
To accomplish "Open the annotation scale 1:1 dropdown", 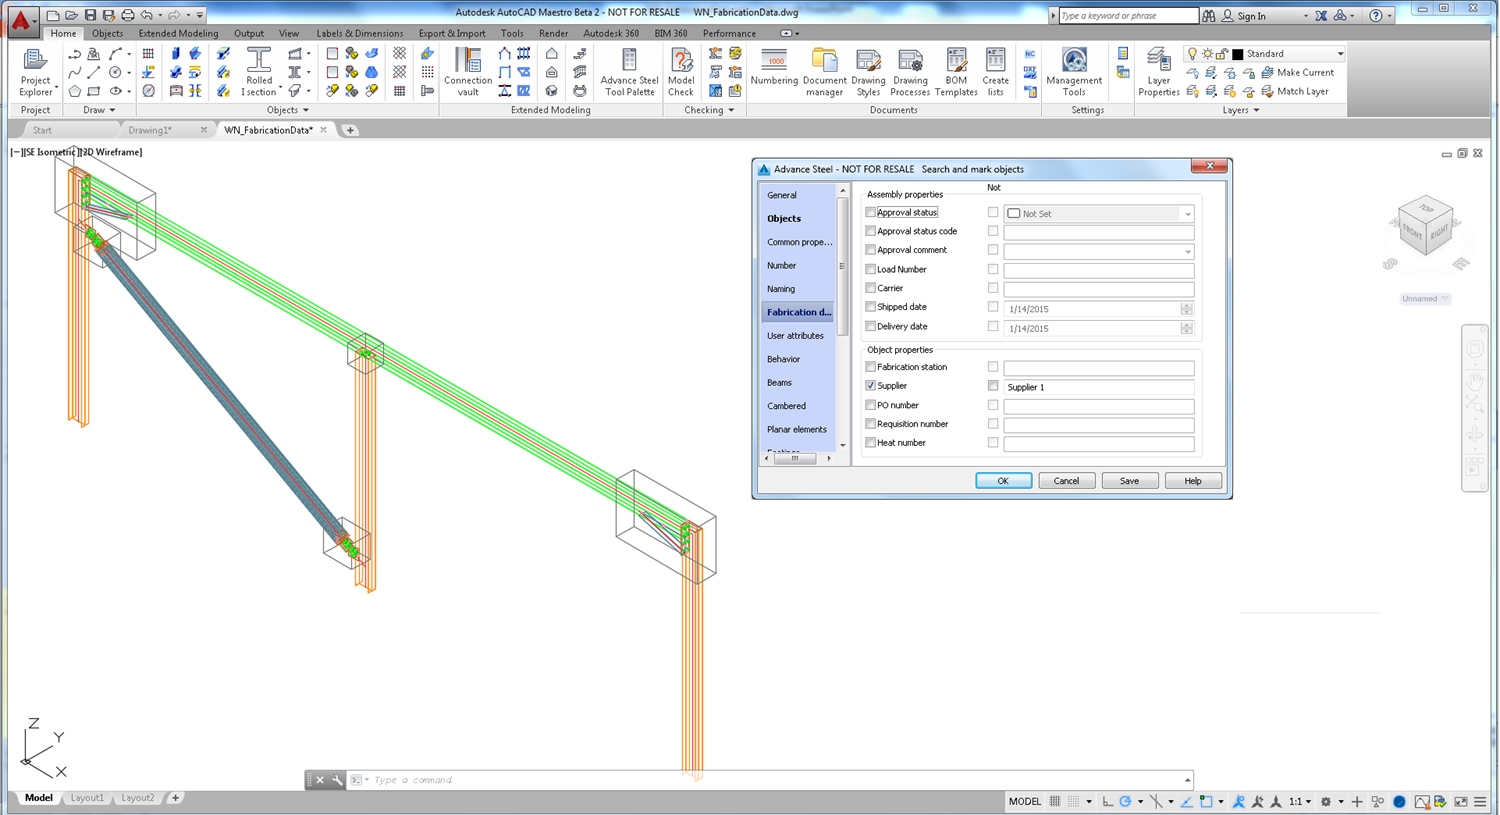I will coord(1300,802).
